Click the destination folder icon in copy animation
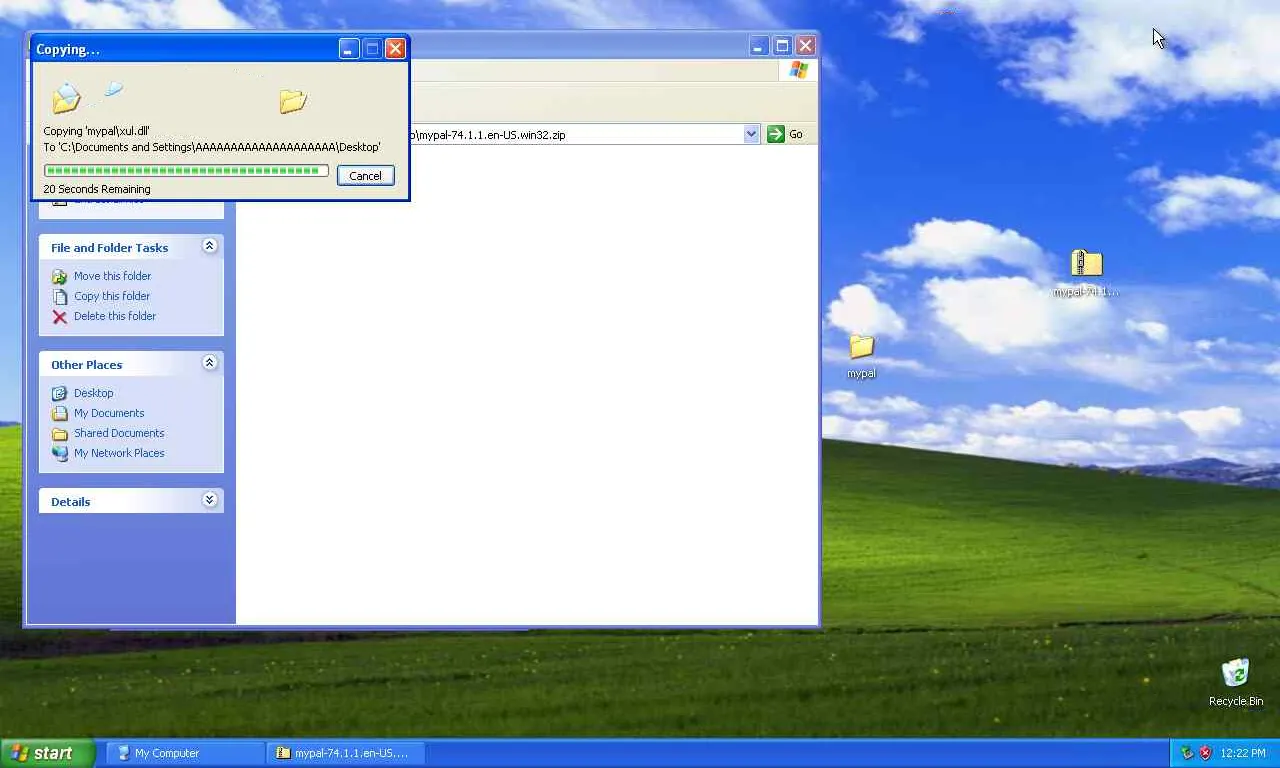1280x768 pixels. tap(292, 100)
